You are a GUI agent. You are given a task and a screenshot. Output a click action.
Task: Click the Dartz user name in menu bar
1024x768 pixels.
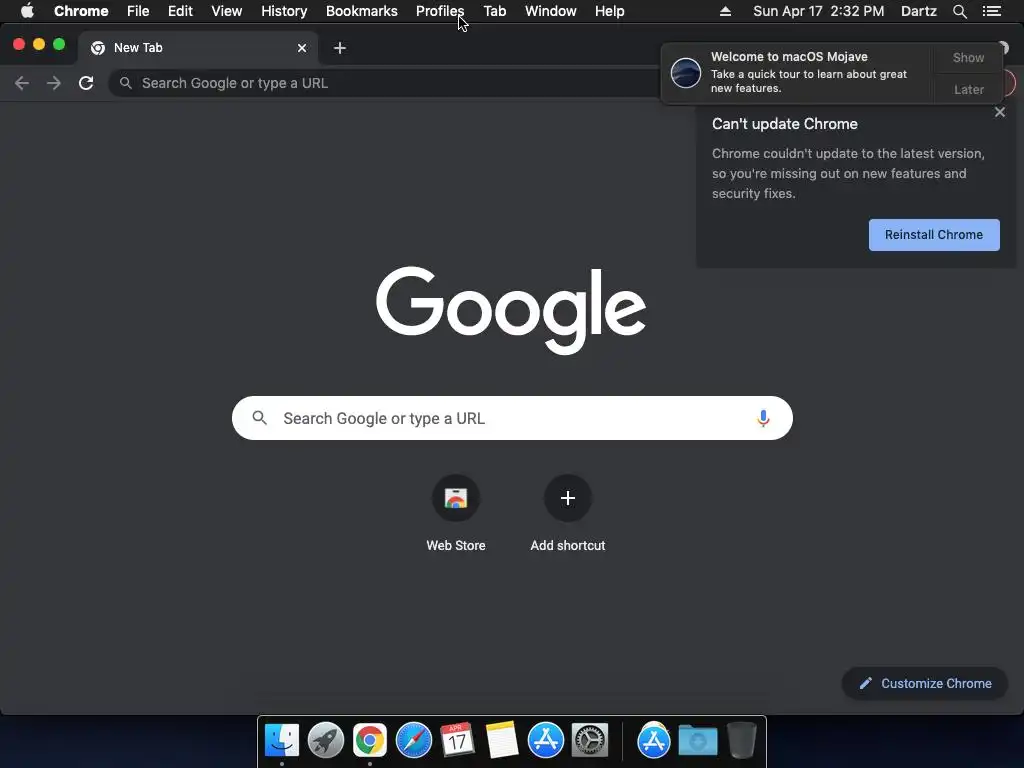point(918,11)
